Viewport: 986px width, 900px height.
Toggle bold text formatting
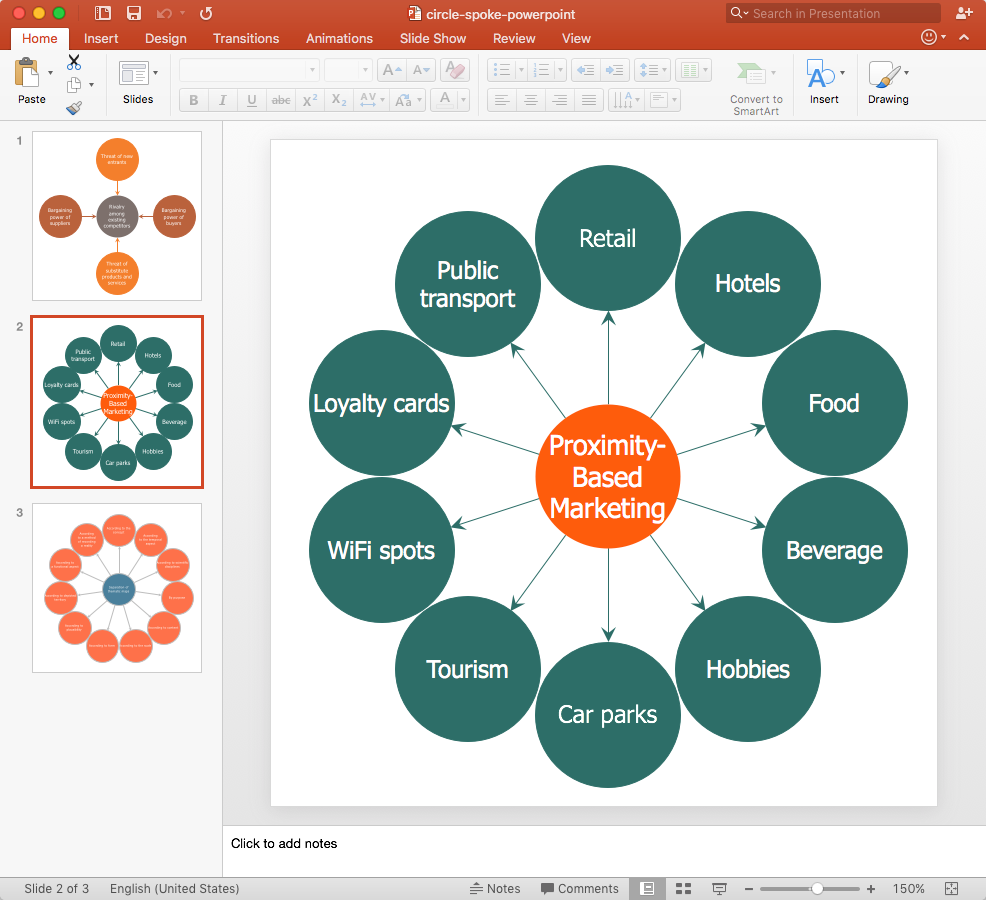coord(192,100)
